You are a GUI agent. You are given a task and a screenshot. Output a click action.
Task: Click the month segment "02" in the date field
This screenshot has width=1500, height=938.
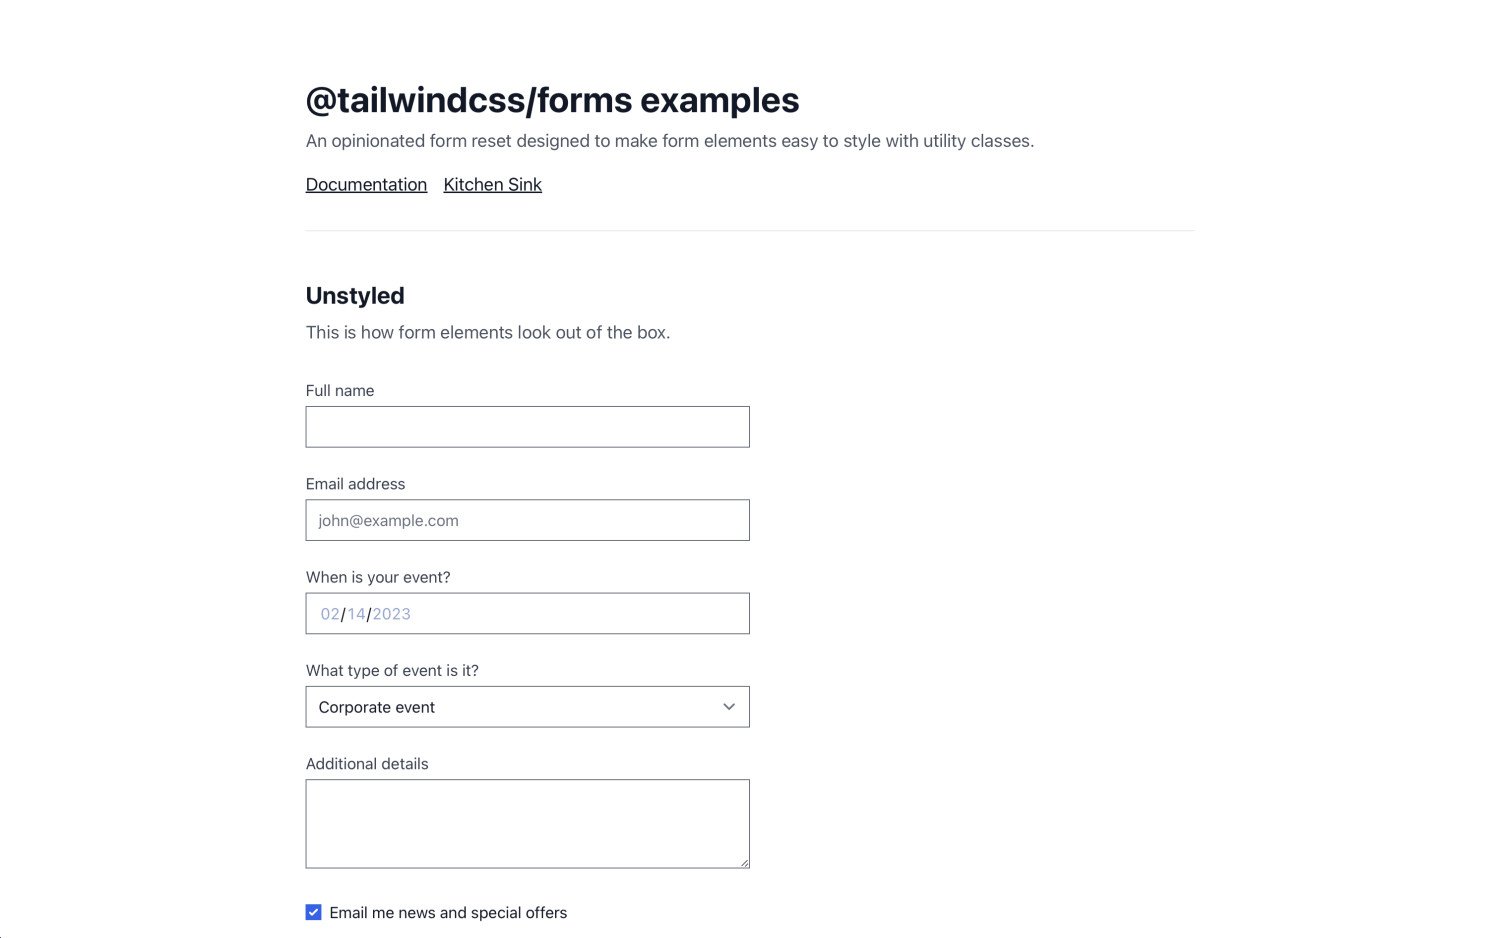(x=330, y=613)
